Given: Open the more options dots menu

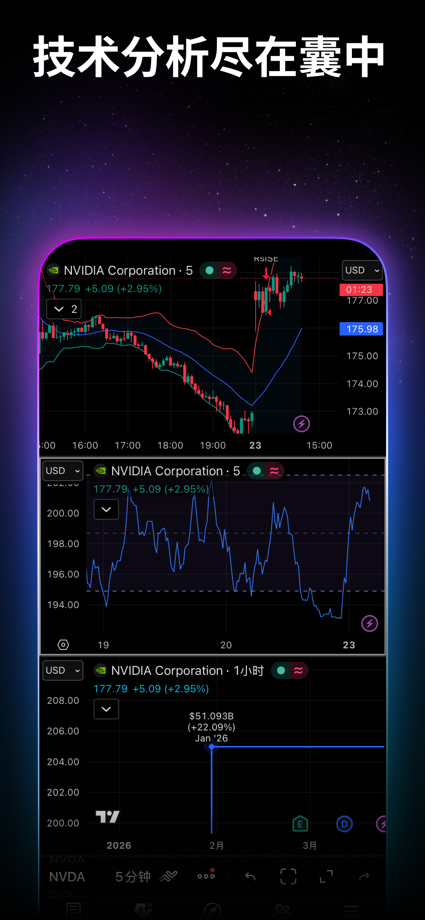Looking at the screenshot, I should coord(206,876).
